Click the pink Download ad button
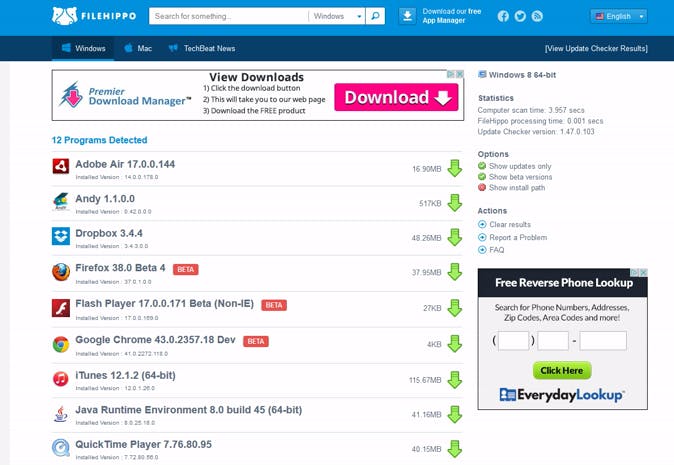This screenshot has width=674, height=465. [396, 97]
